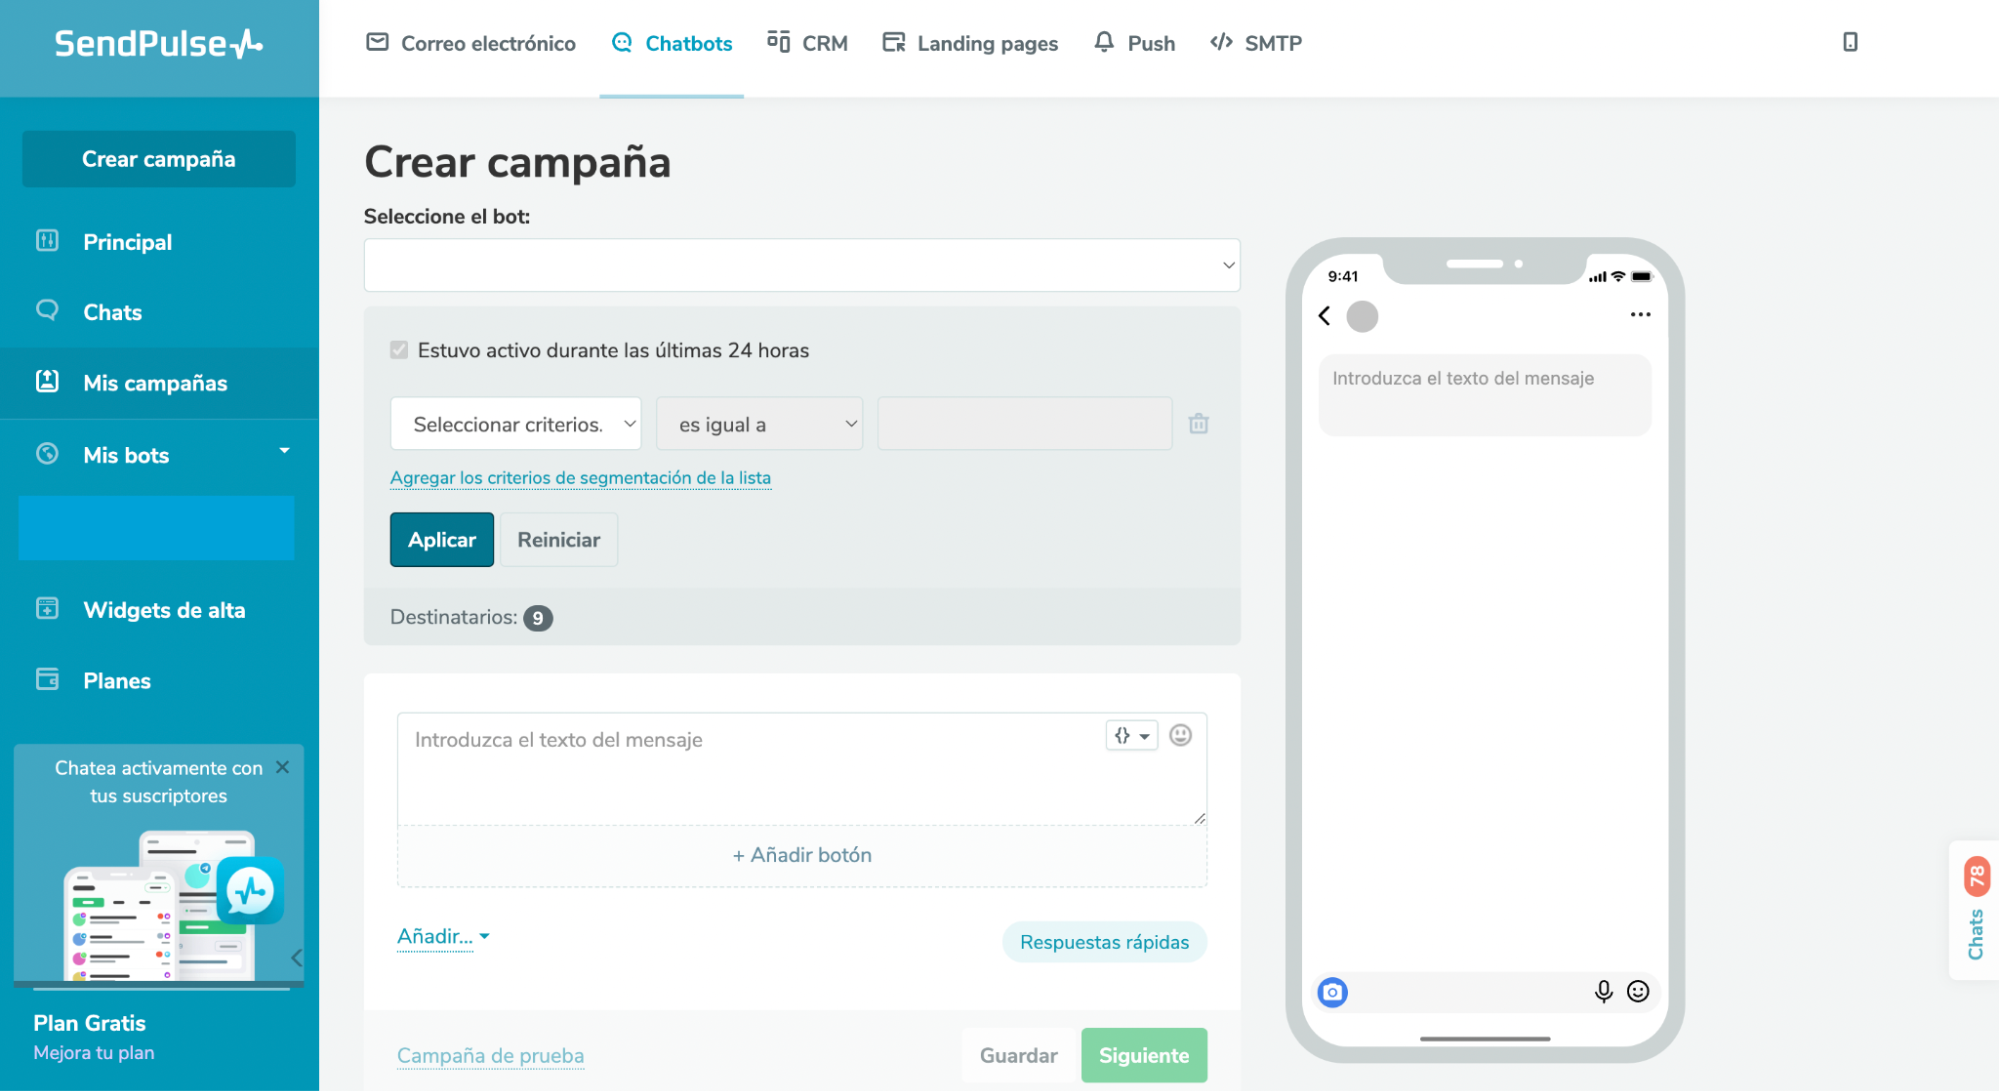The image size is (1999, 1092).
Task: Tap the camera icon in phone preview
Action: click(1332, 991)
